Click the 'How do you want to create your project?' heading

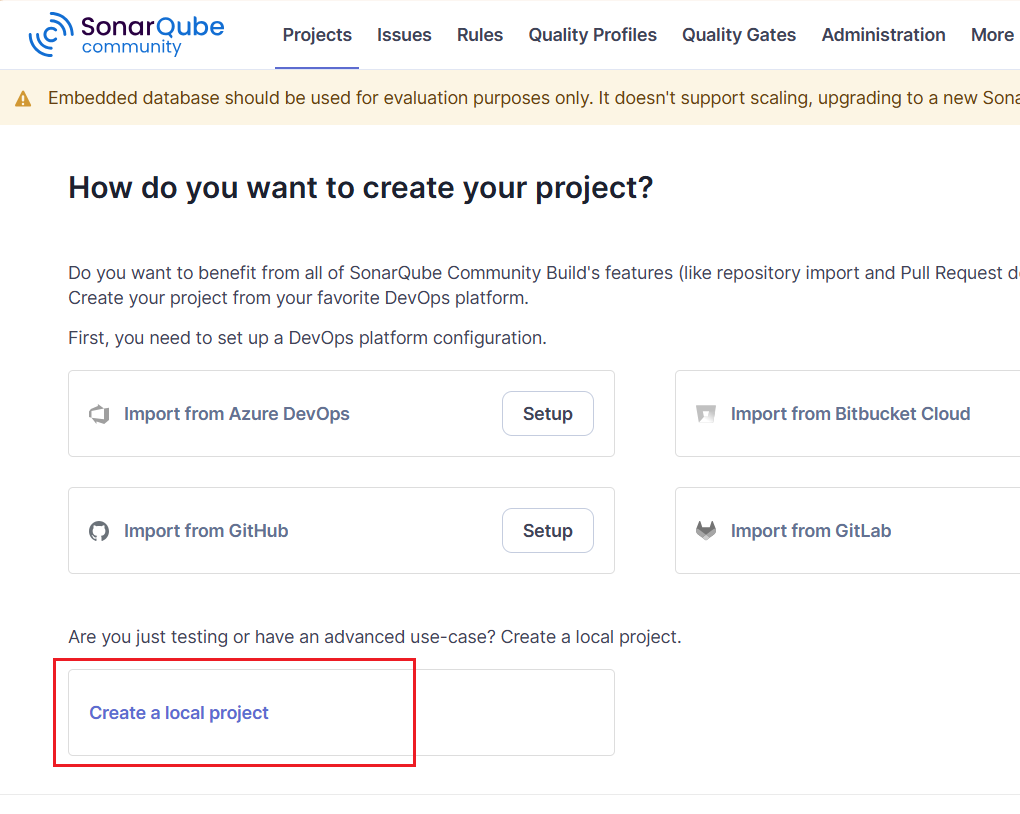361,188
